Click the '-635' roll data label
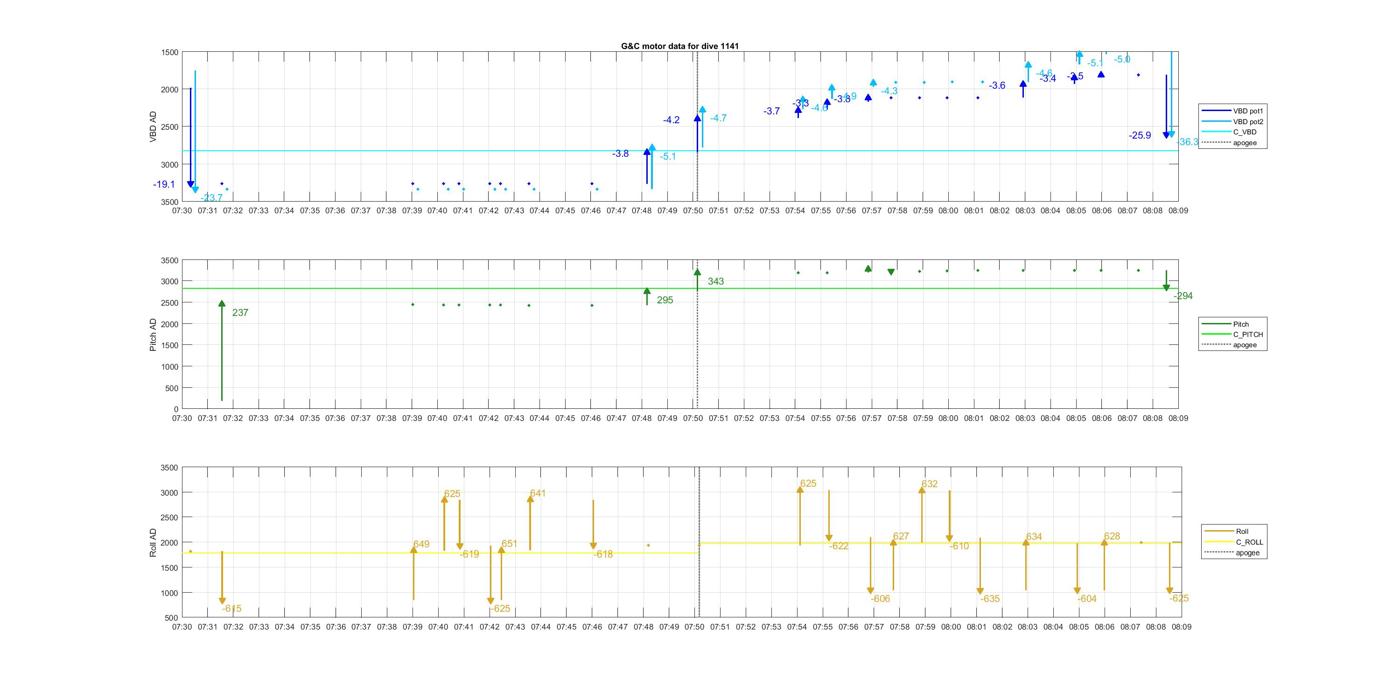This screenshot has width=1400, height=693. 990,599
